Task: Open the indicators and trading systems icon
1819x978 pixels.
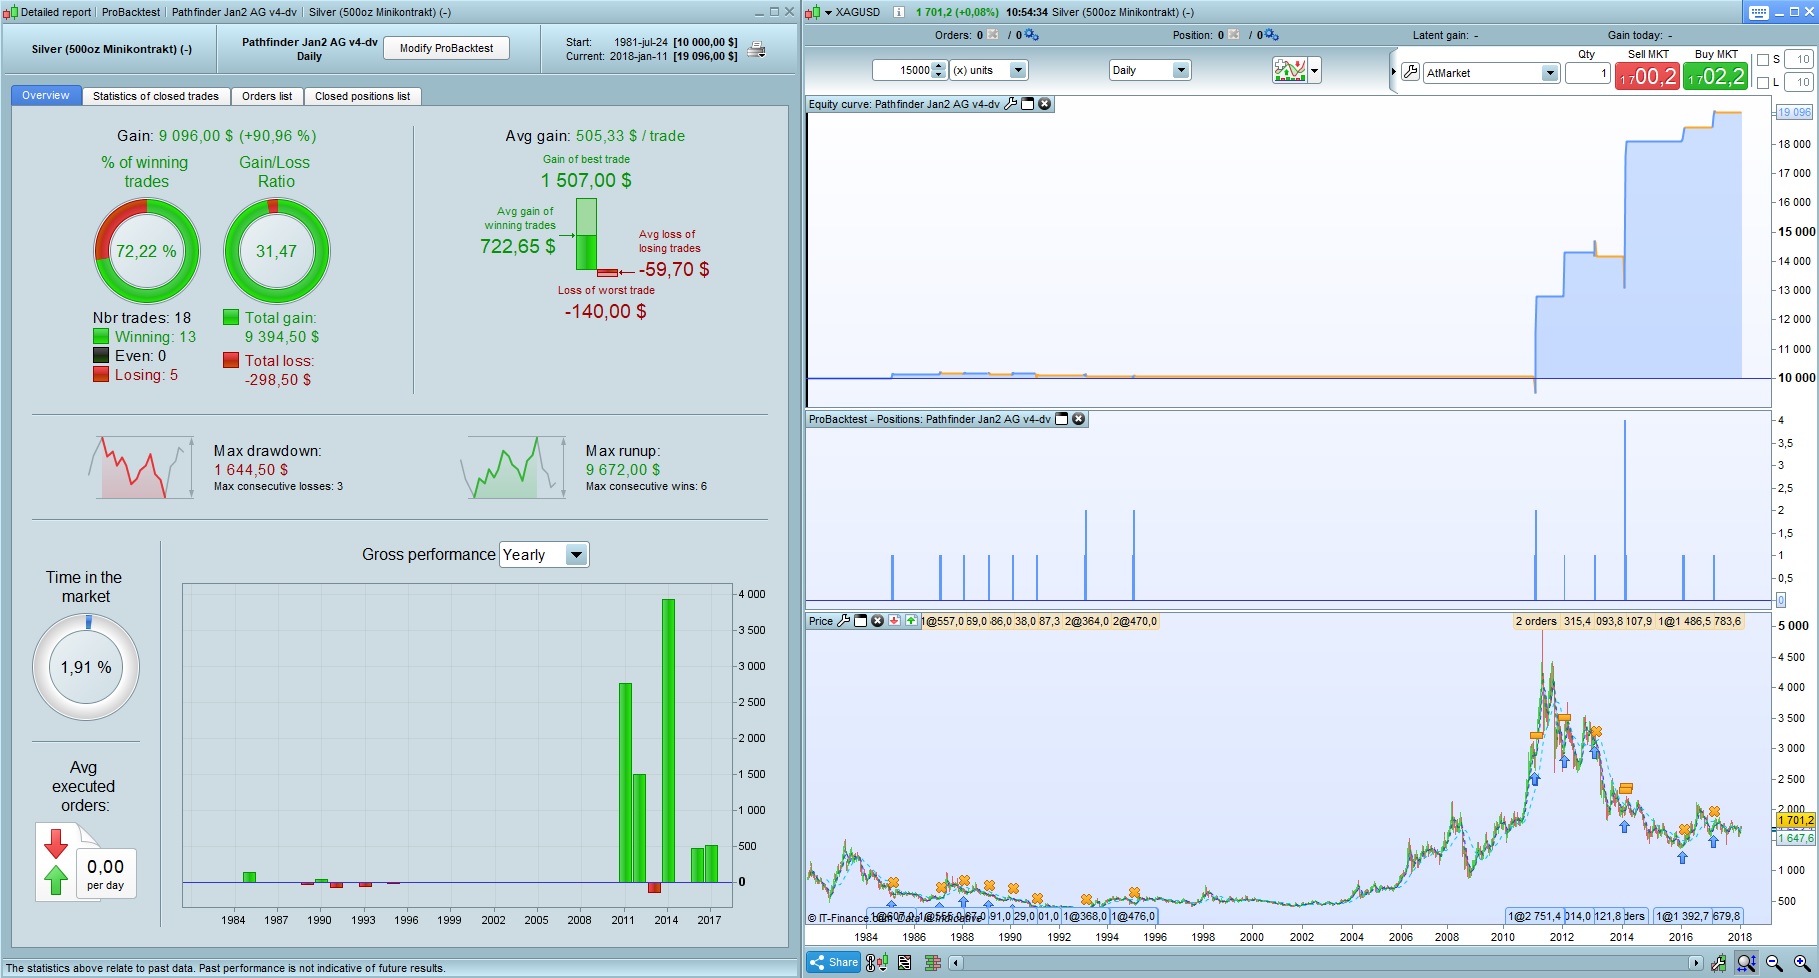Action: pyautogui.click(x=1290, y=70)
